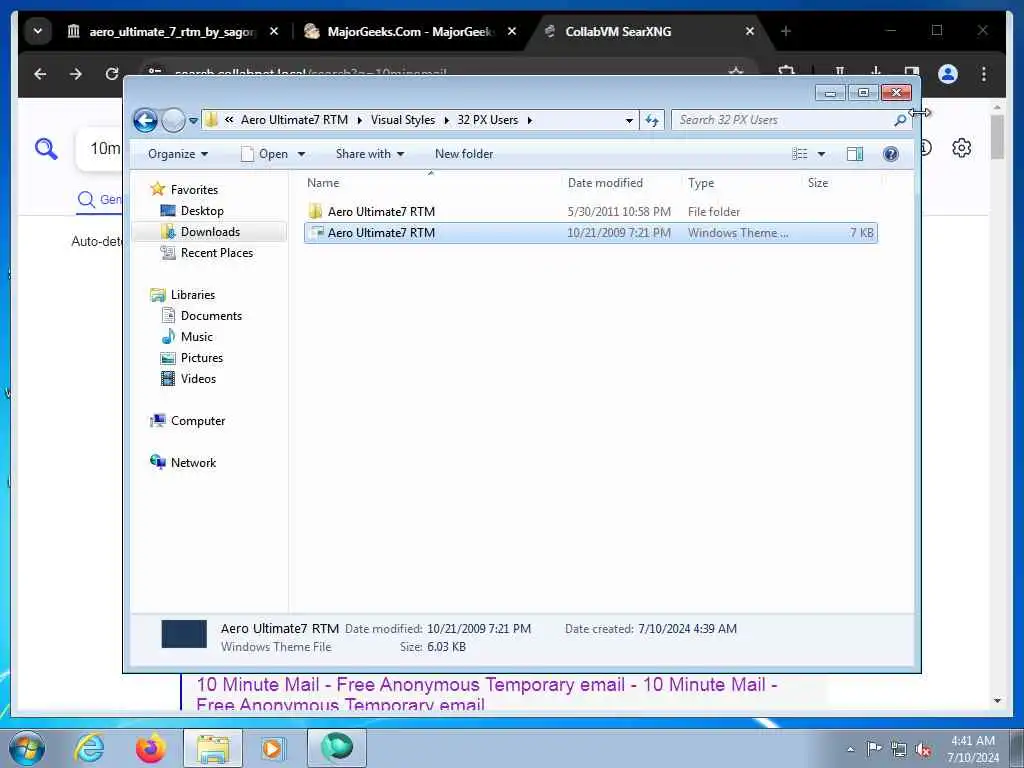Reload the browser page
The width and height of the screenshot is (1024, 768).
pos(112,74)
